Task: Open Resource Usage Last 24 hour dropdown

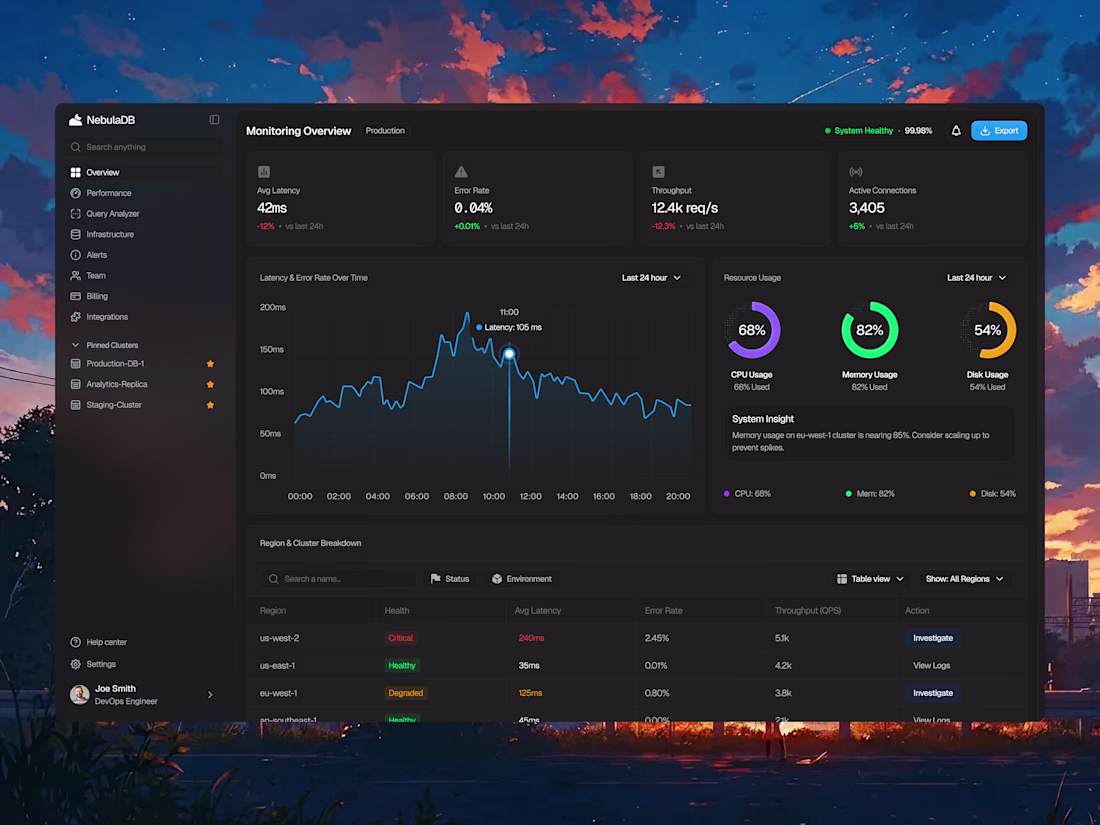Action: [977, 278]
